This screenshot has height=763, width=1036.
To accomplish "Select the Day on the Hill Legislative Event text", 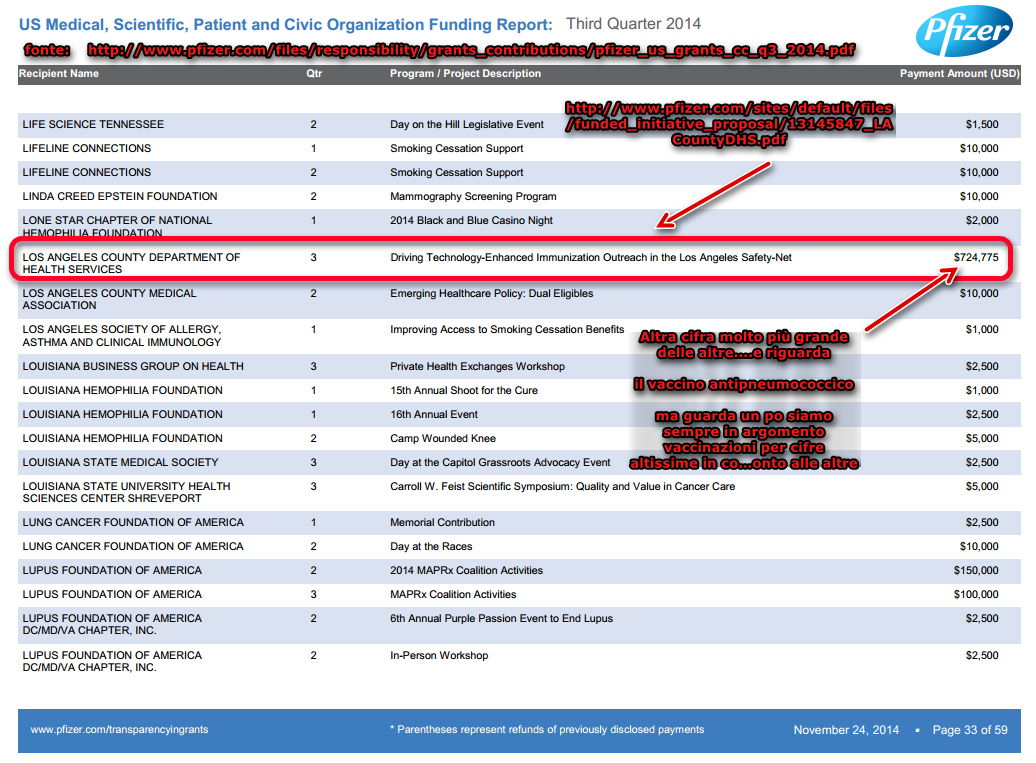I will [x=466, y=124].
